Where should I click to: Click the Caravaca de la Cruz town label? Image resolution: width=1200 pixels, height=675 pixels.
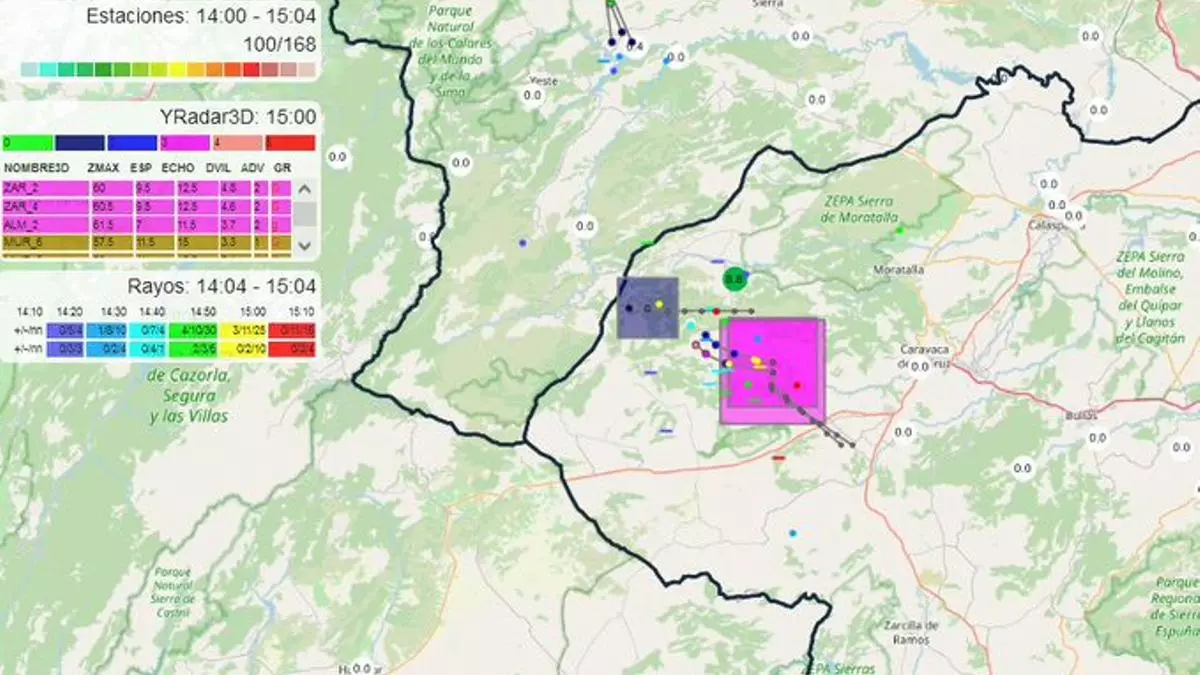pos(926,357)
